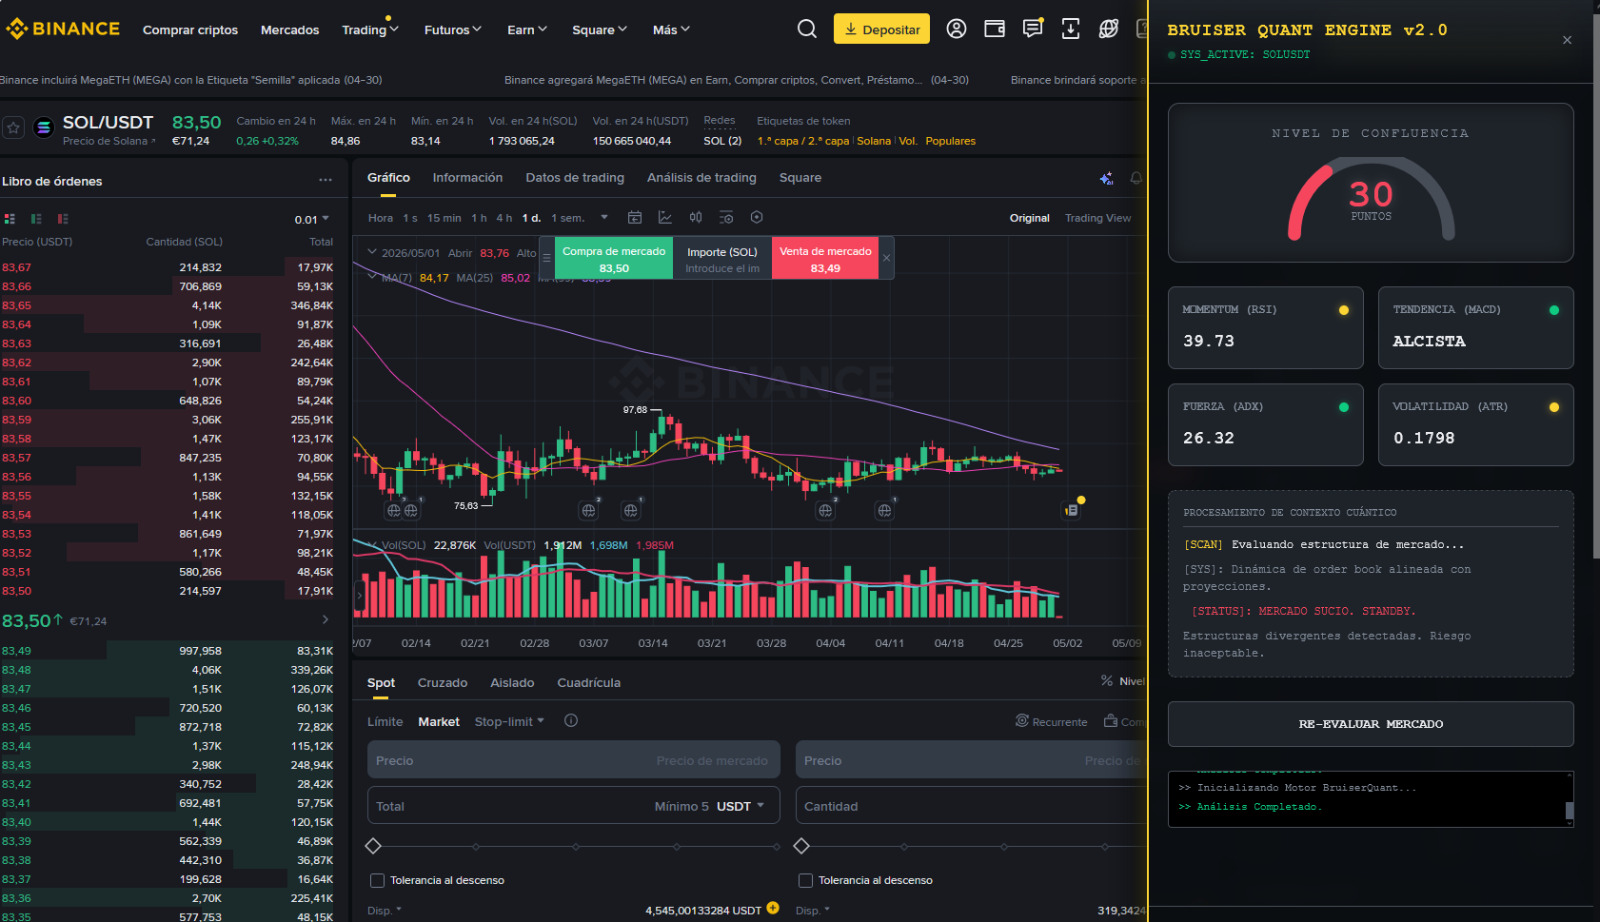The height and width of the screenshot is (922, 1600).
Task: Click the chart news marker icon
Action: point(1071,510)
